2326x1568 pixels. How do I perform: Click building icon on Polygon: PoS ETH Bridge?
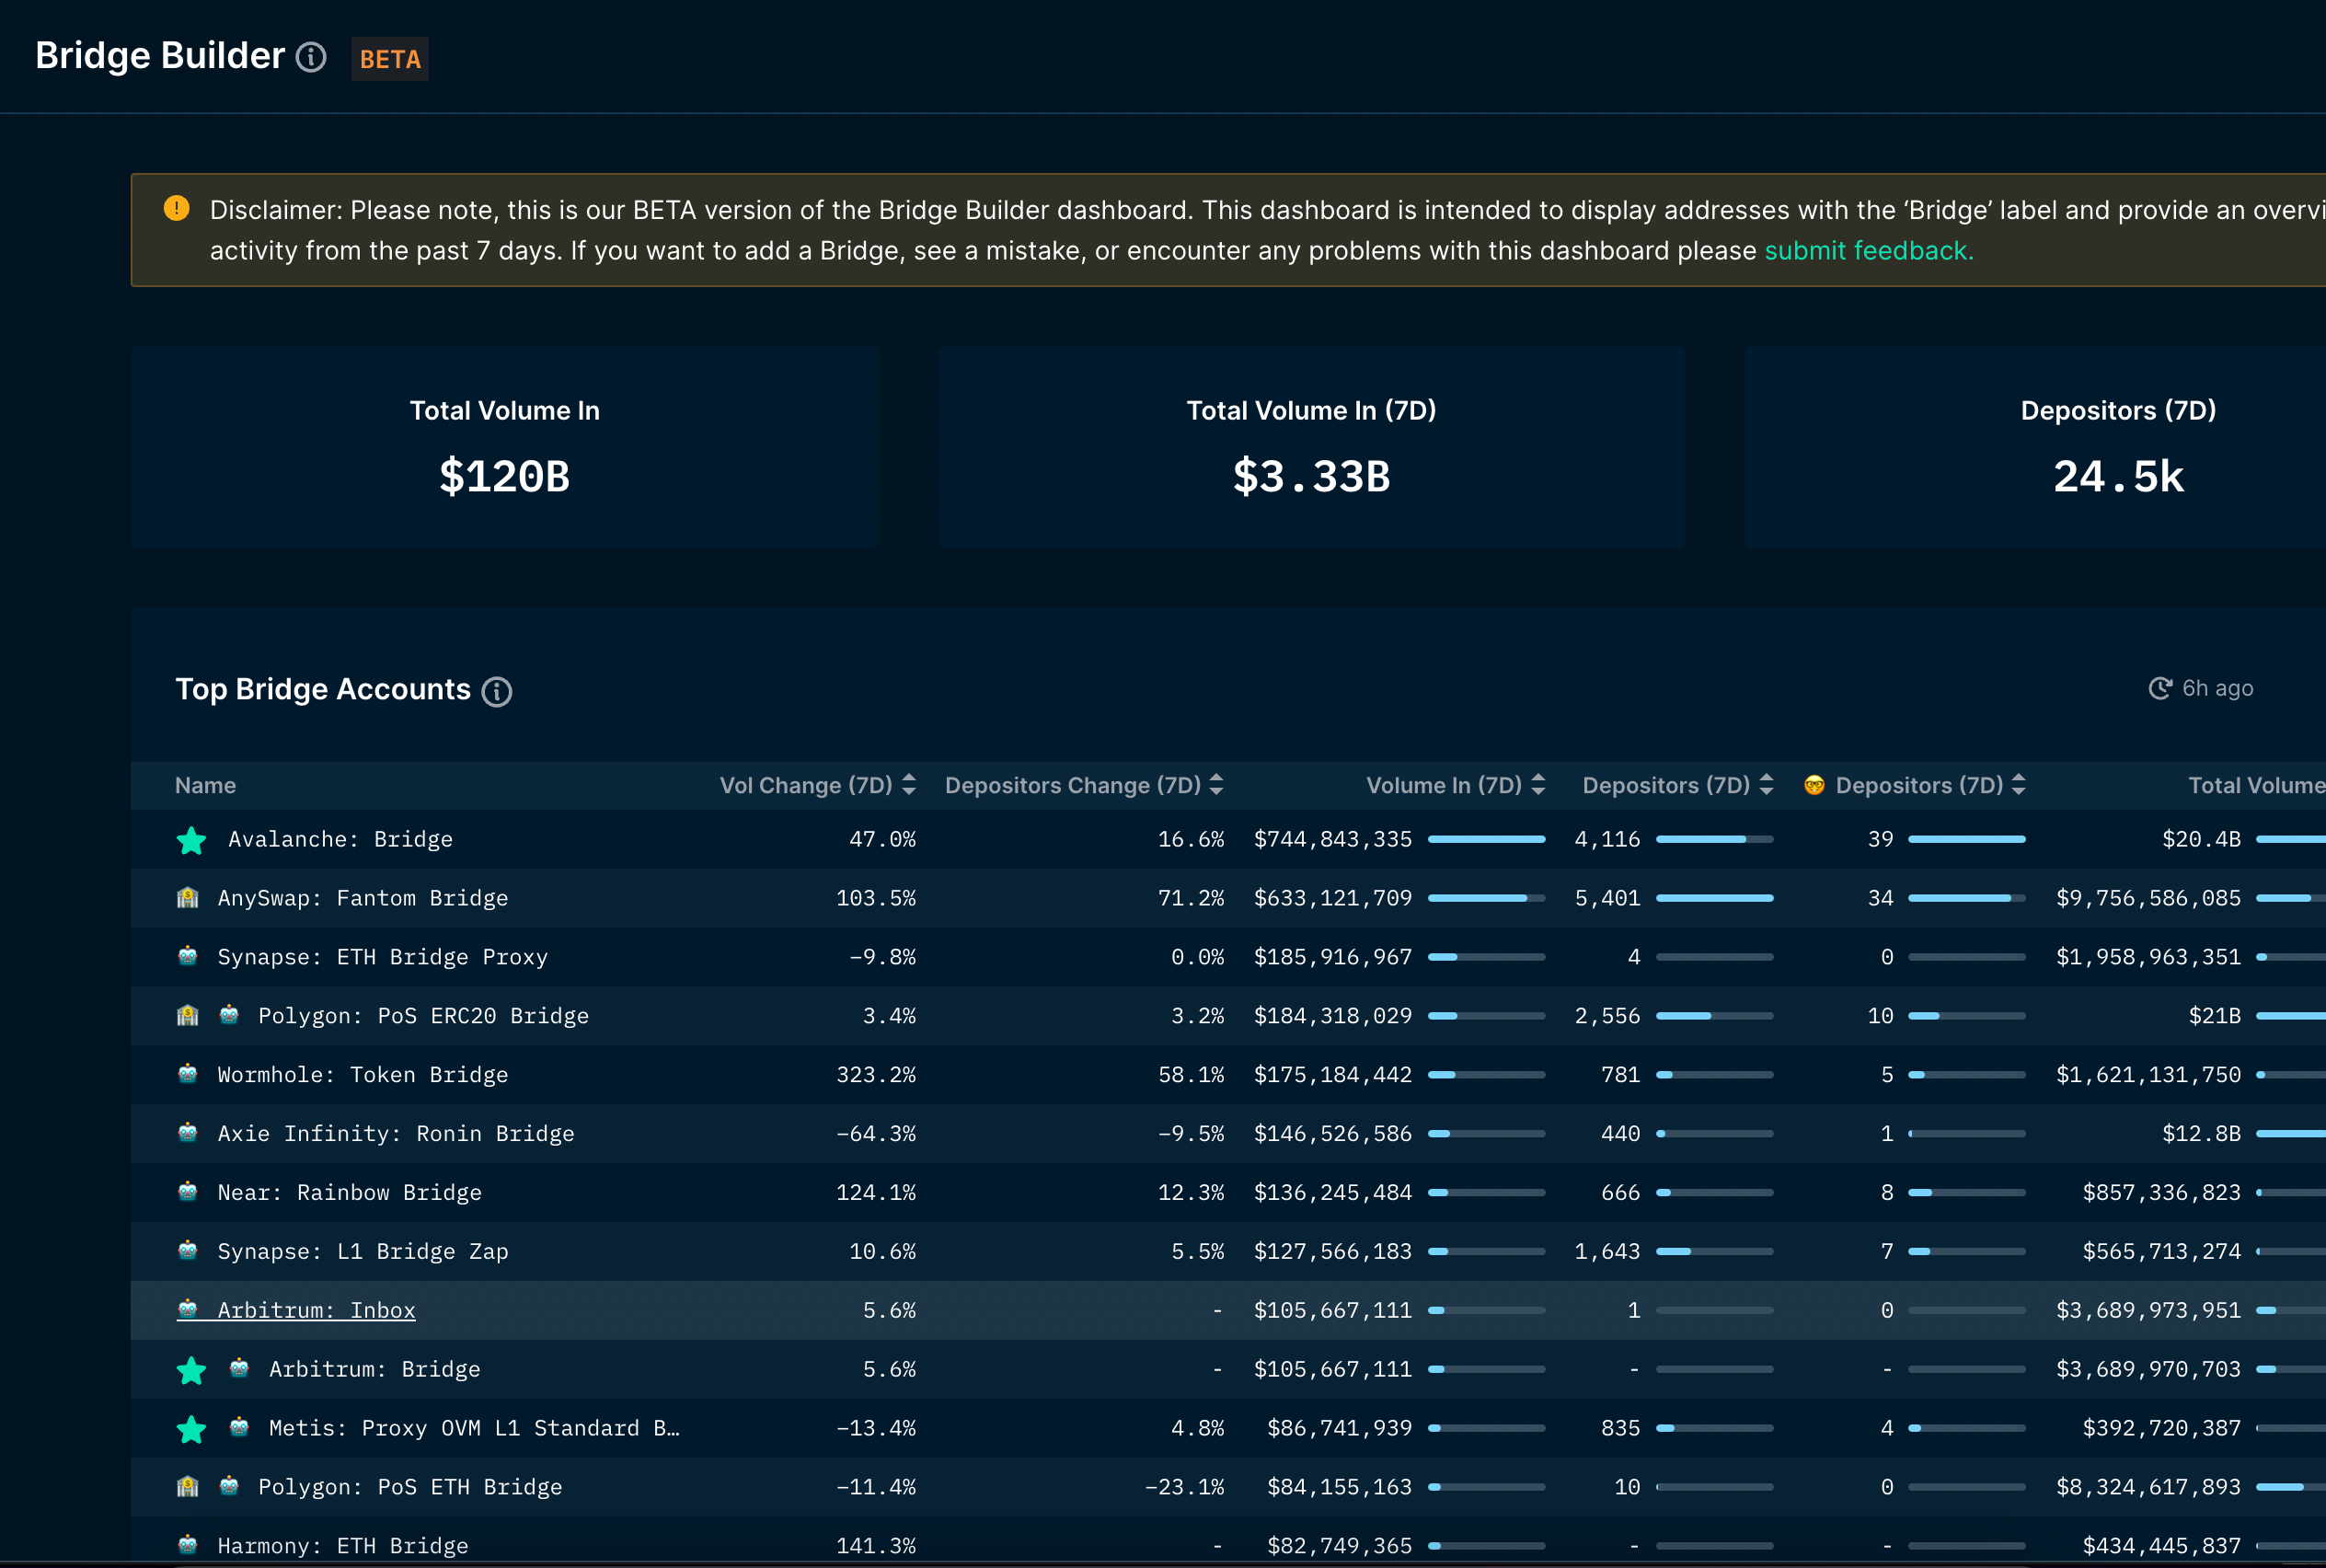(x=187, y=1486)
